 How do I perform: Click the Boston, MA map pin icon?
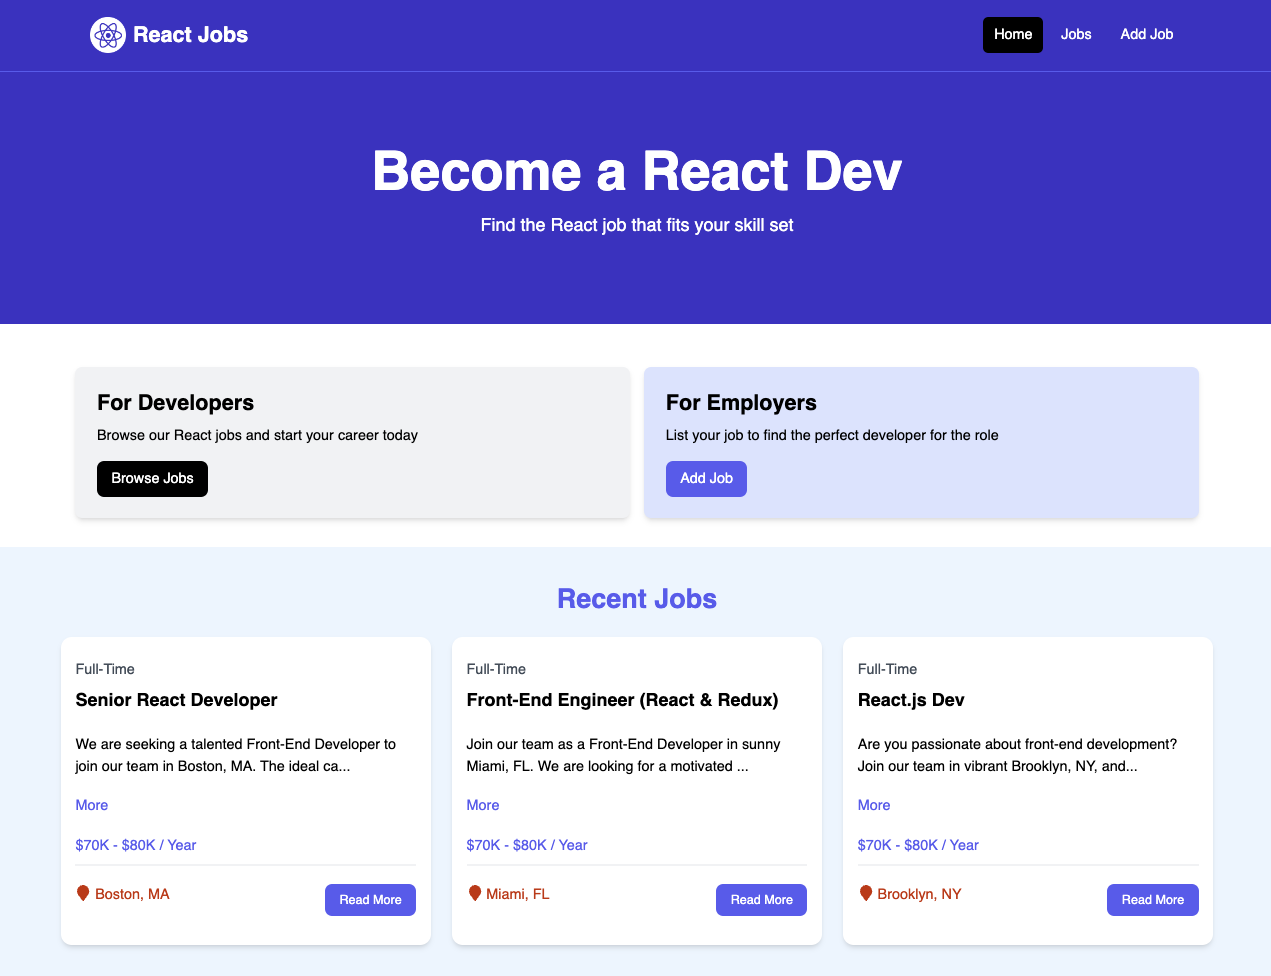point(83,893)
